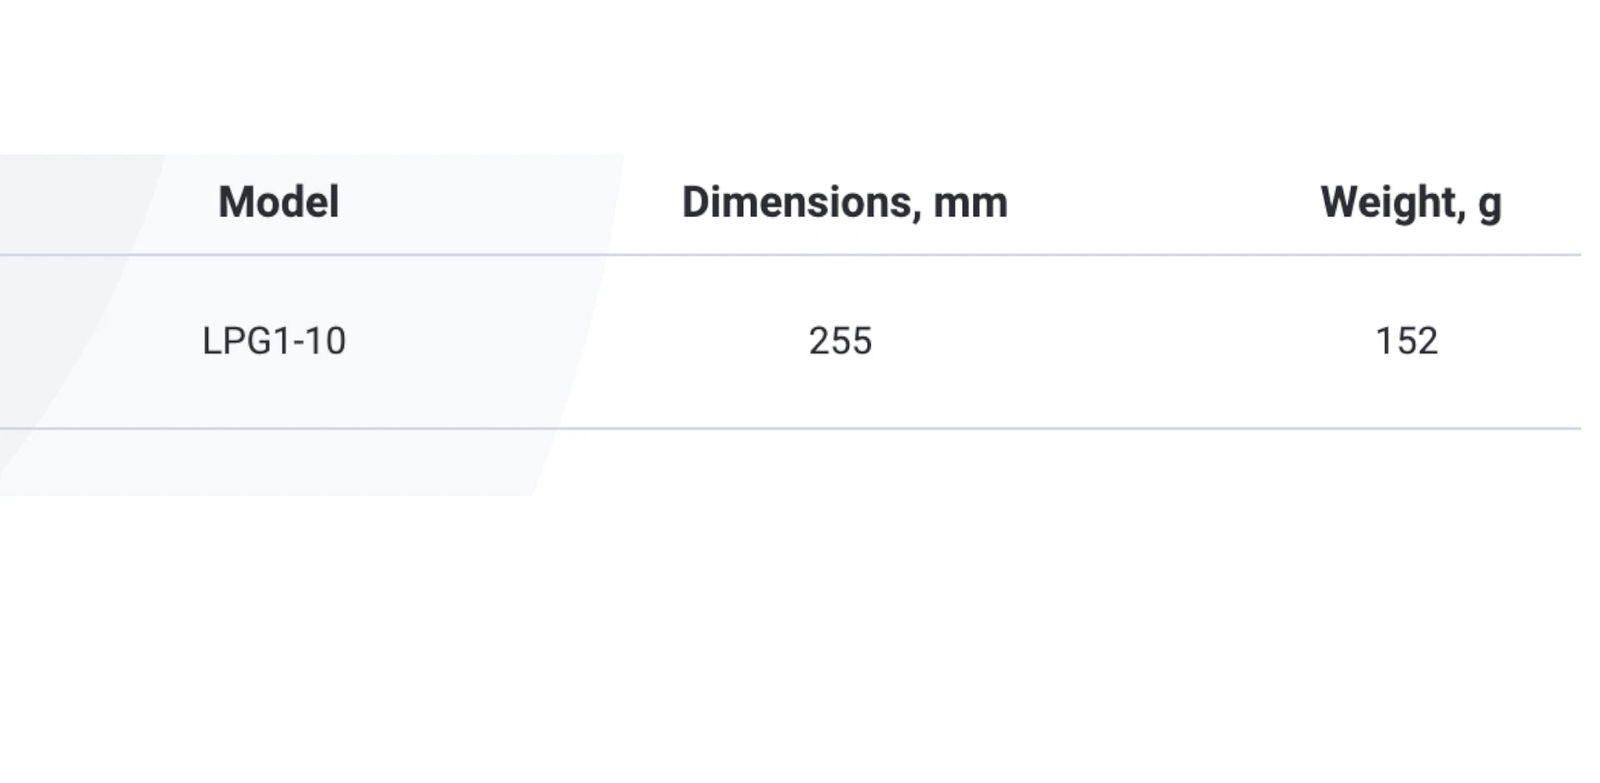Click the last digit "2" of 152

tap(1427, 342)
